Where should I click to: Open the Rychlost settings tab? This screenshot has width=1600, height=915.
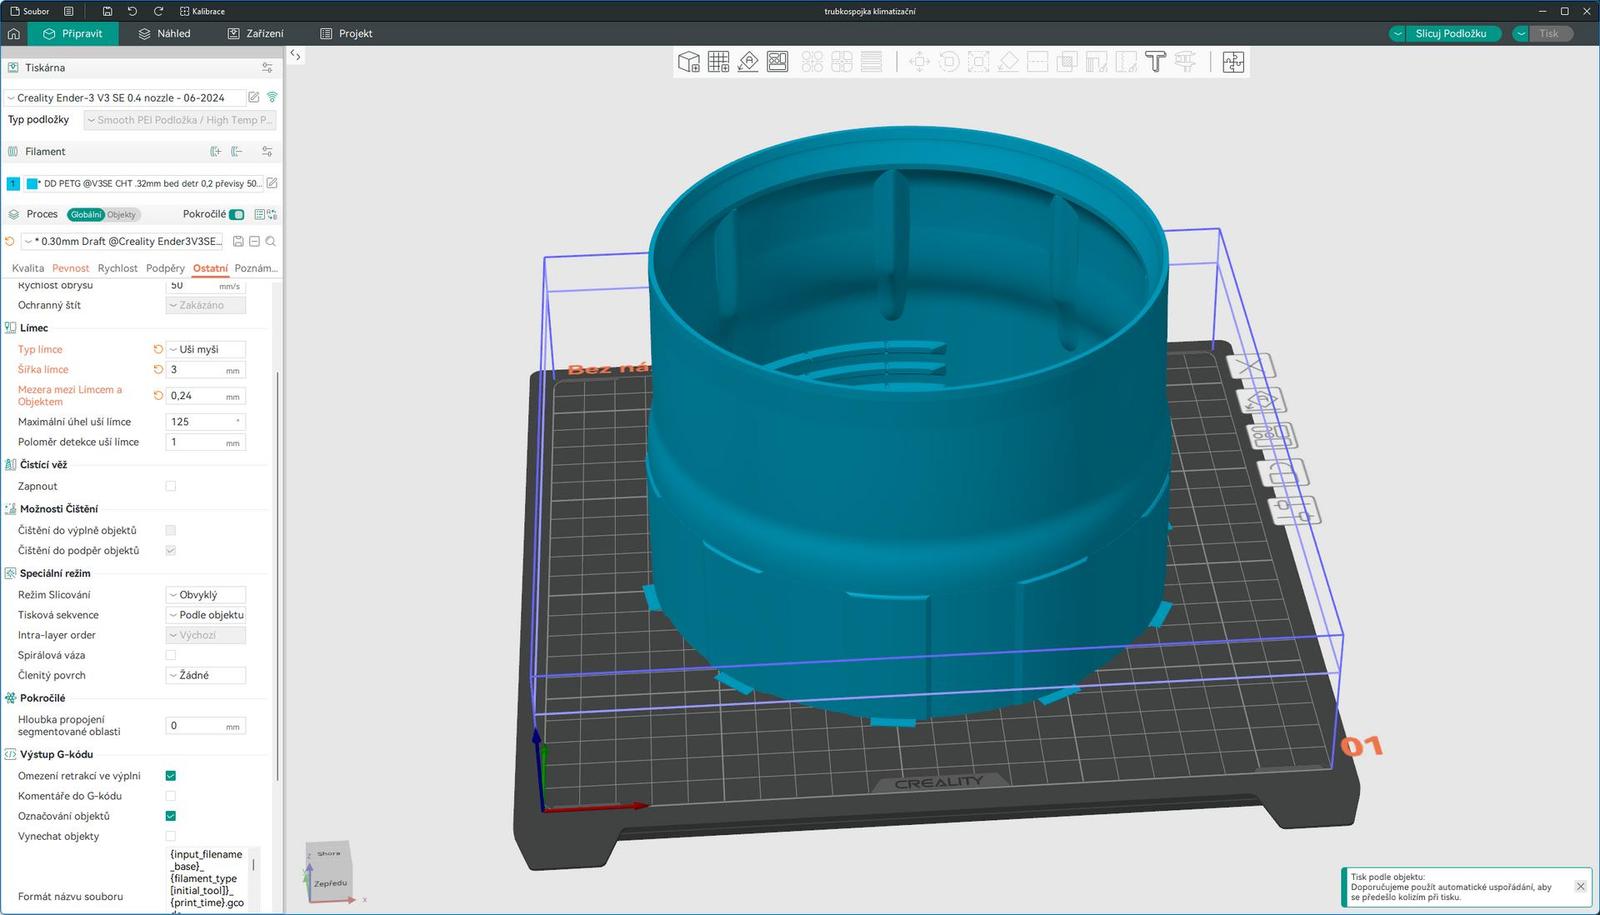coord(118,268)
